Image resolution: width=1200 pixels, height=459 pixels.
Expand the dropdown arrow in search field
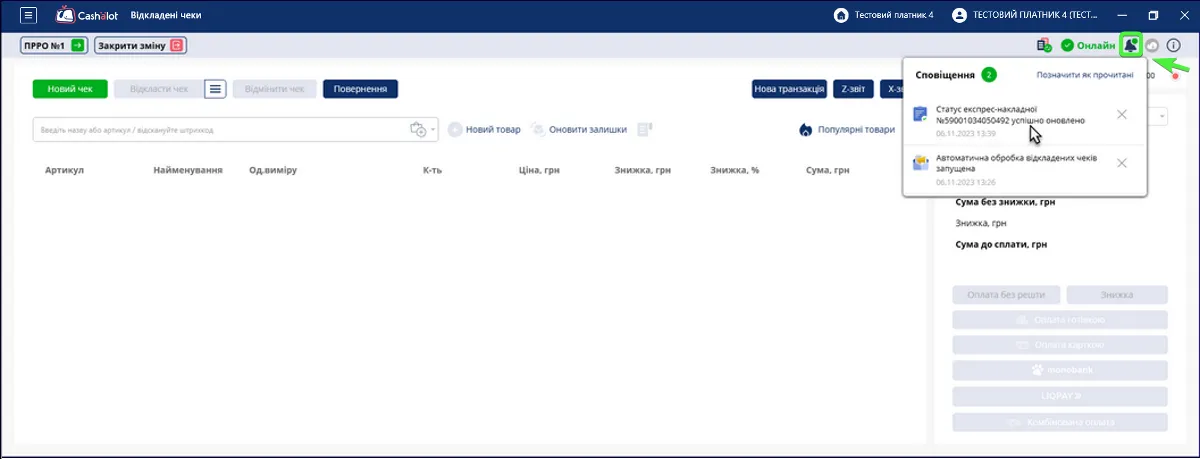coord(434,131)
